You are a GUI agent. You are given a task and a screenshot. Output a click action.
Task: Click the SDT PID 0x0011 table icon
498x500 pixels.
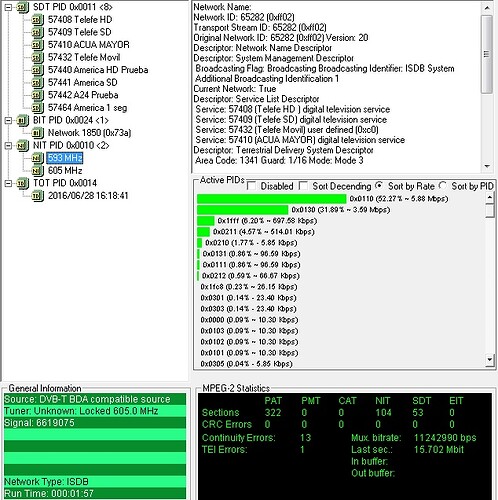pos(23,7)
